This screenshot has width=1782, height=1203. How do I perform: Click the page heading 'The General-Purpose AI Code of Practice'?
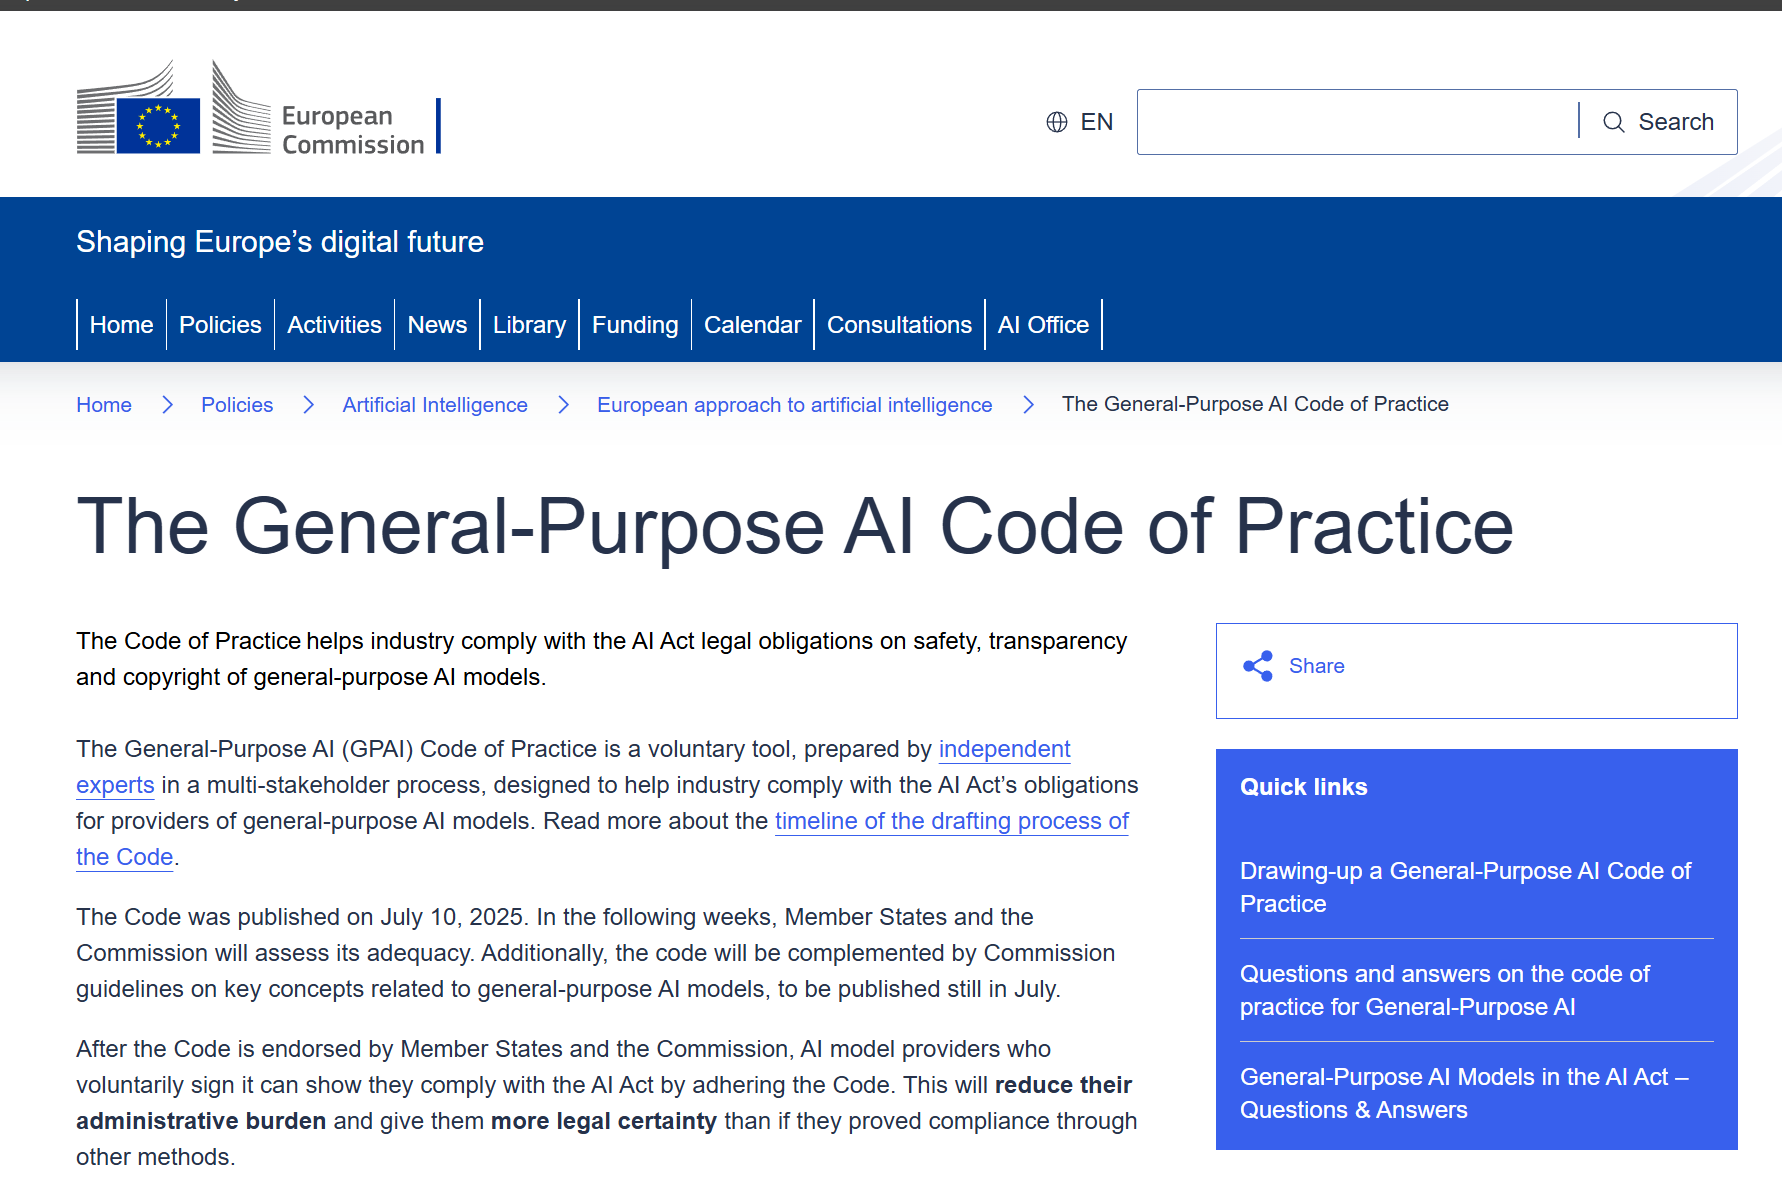(795, 526)
